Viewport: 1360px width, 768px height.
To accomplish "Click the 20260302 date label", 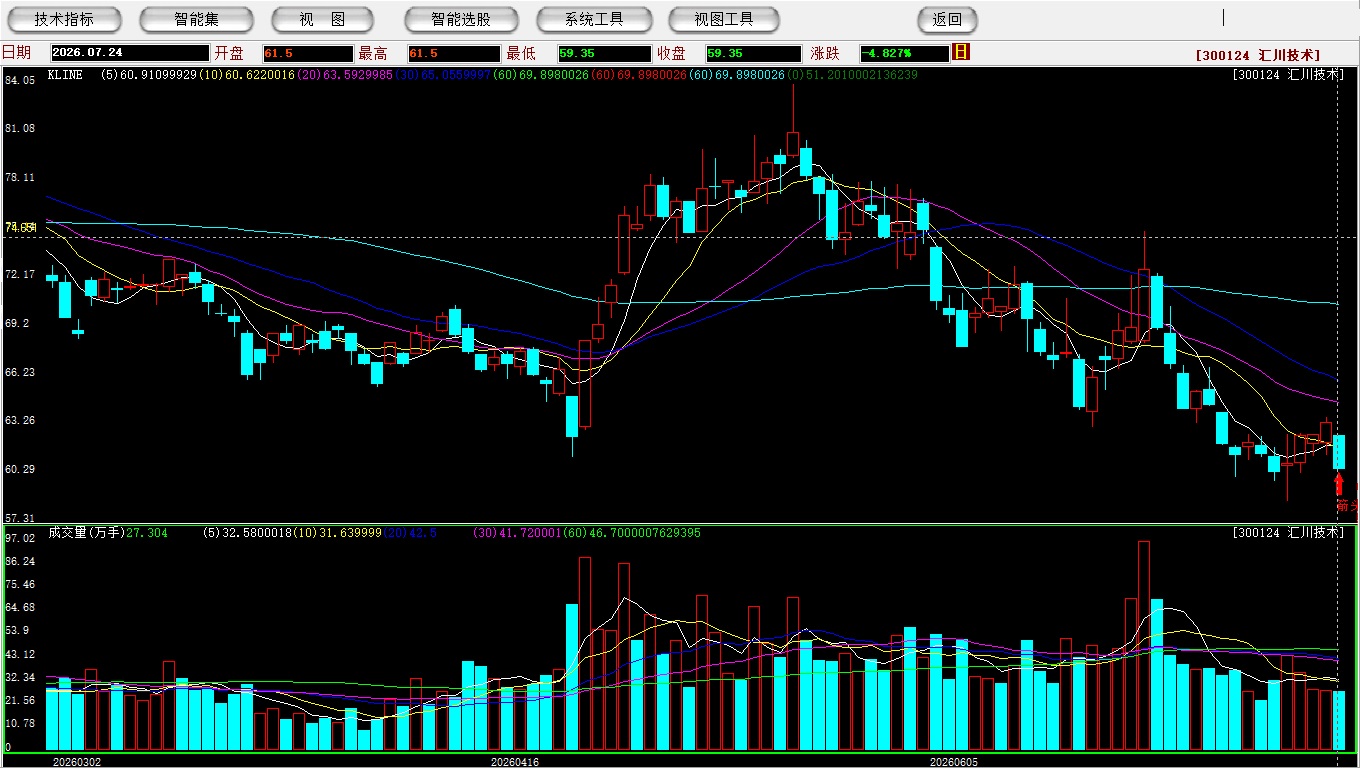I will pos(76,762).
